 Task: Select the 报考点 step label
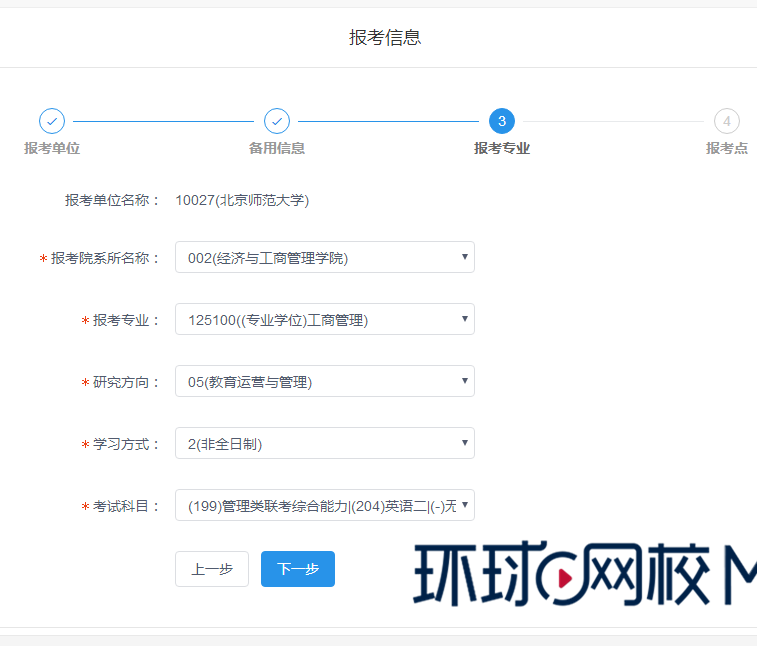pyautogui.click(x=727, y=148)
